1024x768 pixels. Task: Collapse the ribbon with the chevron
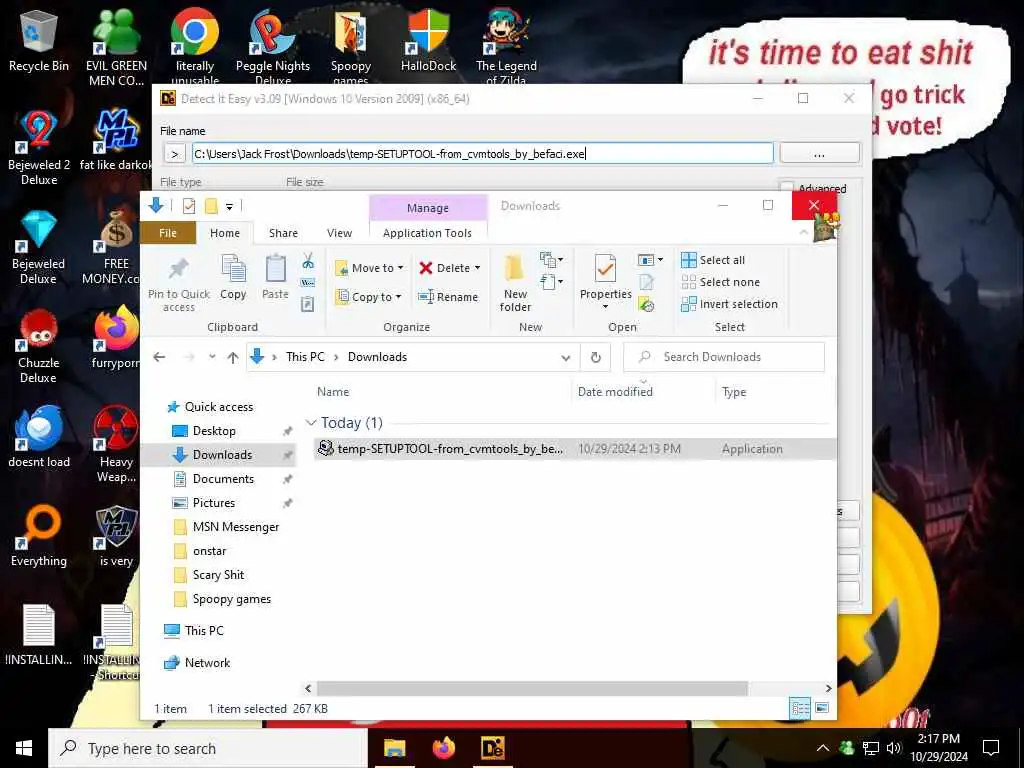pyautogui.click(x=803, y=232)
